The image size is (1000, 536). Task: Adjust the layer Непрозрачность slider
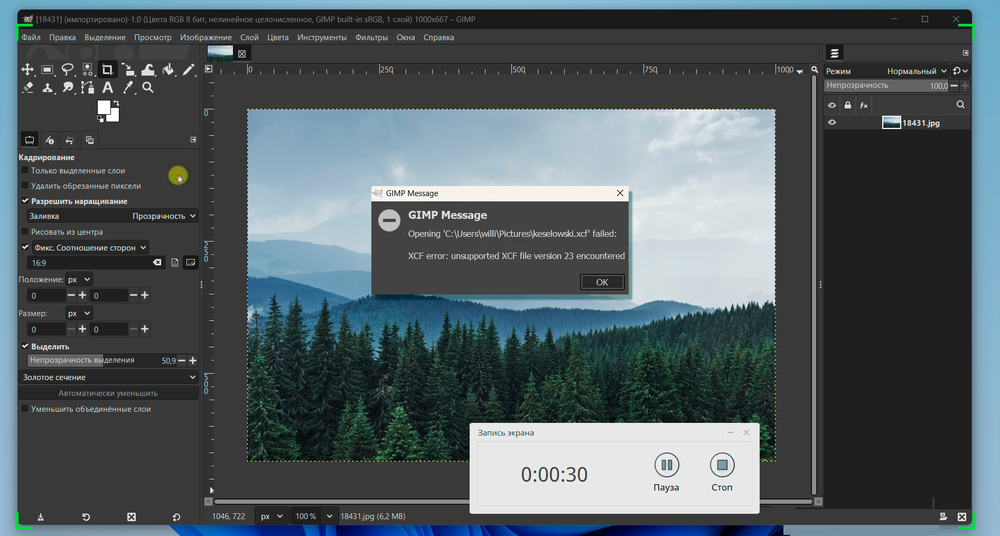tap(886, 86)
